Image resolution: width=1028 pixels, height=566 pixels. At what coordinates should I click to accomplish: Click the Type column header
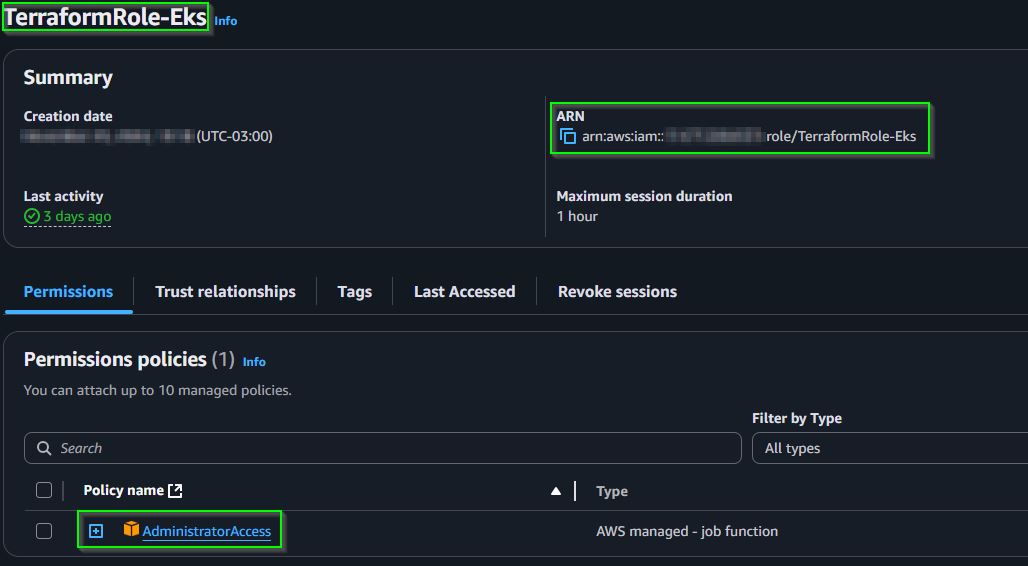tap(612, 491)
